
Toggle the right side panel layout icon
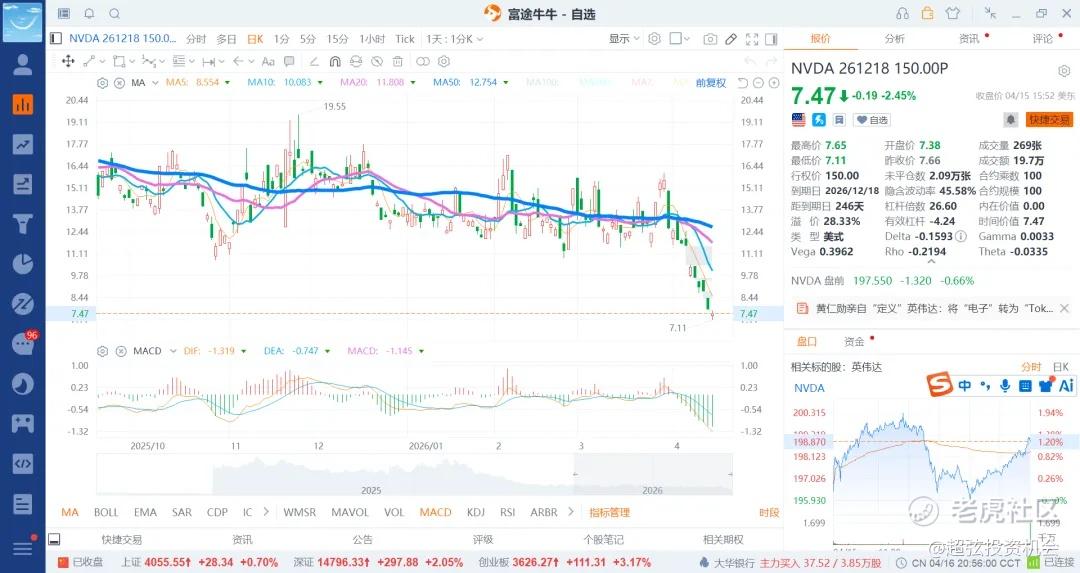[x=771, y=39]
